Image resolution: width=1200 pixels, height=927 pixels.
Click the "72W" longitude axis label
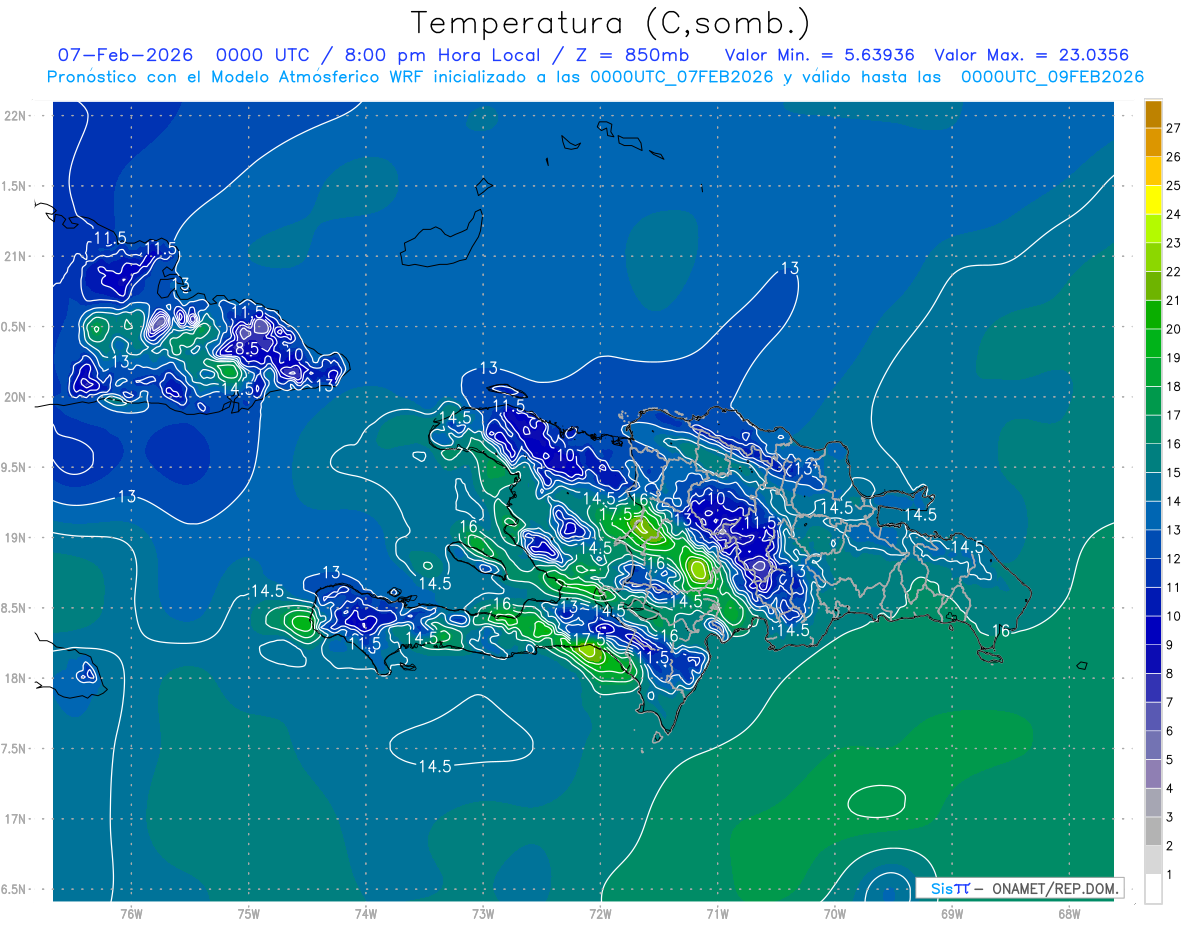600,914
